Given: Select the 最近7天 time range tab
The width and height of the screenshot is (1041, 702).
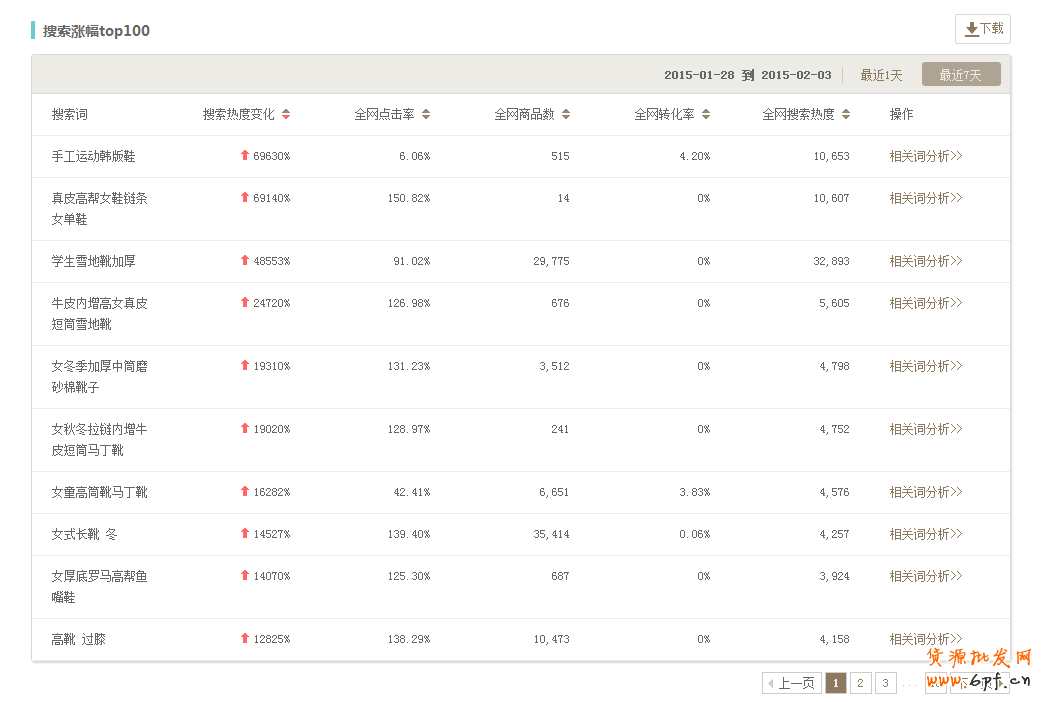Looking at the screenshot, I should [x=960, y=75].
